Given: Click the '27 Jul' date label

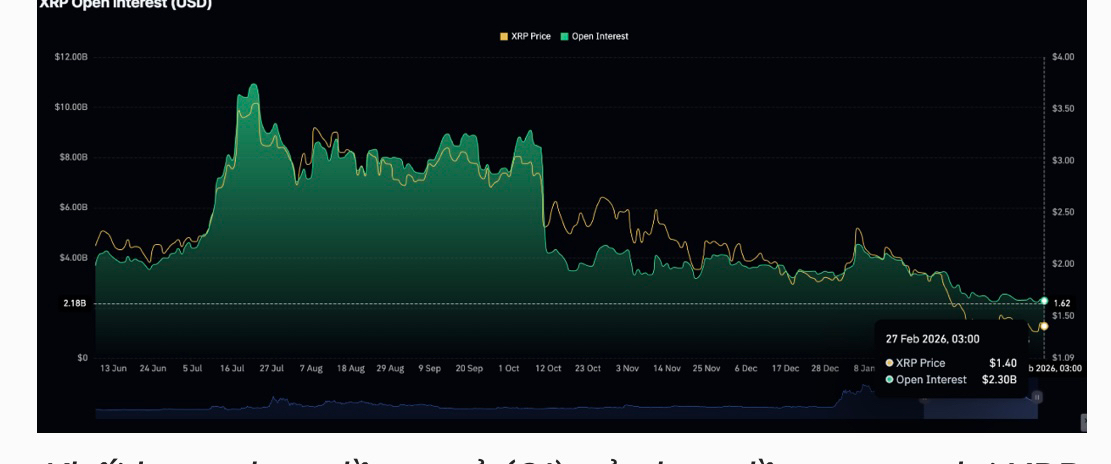Looking at the screenshot, I should [271, 369].
